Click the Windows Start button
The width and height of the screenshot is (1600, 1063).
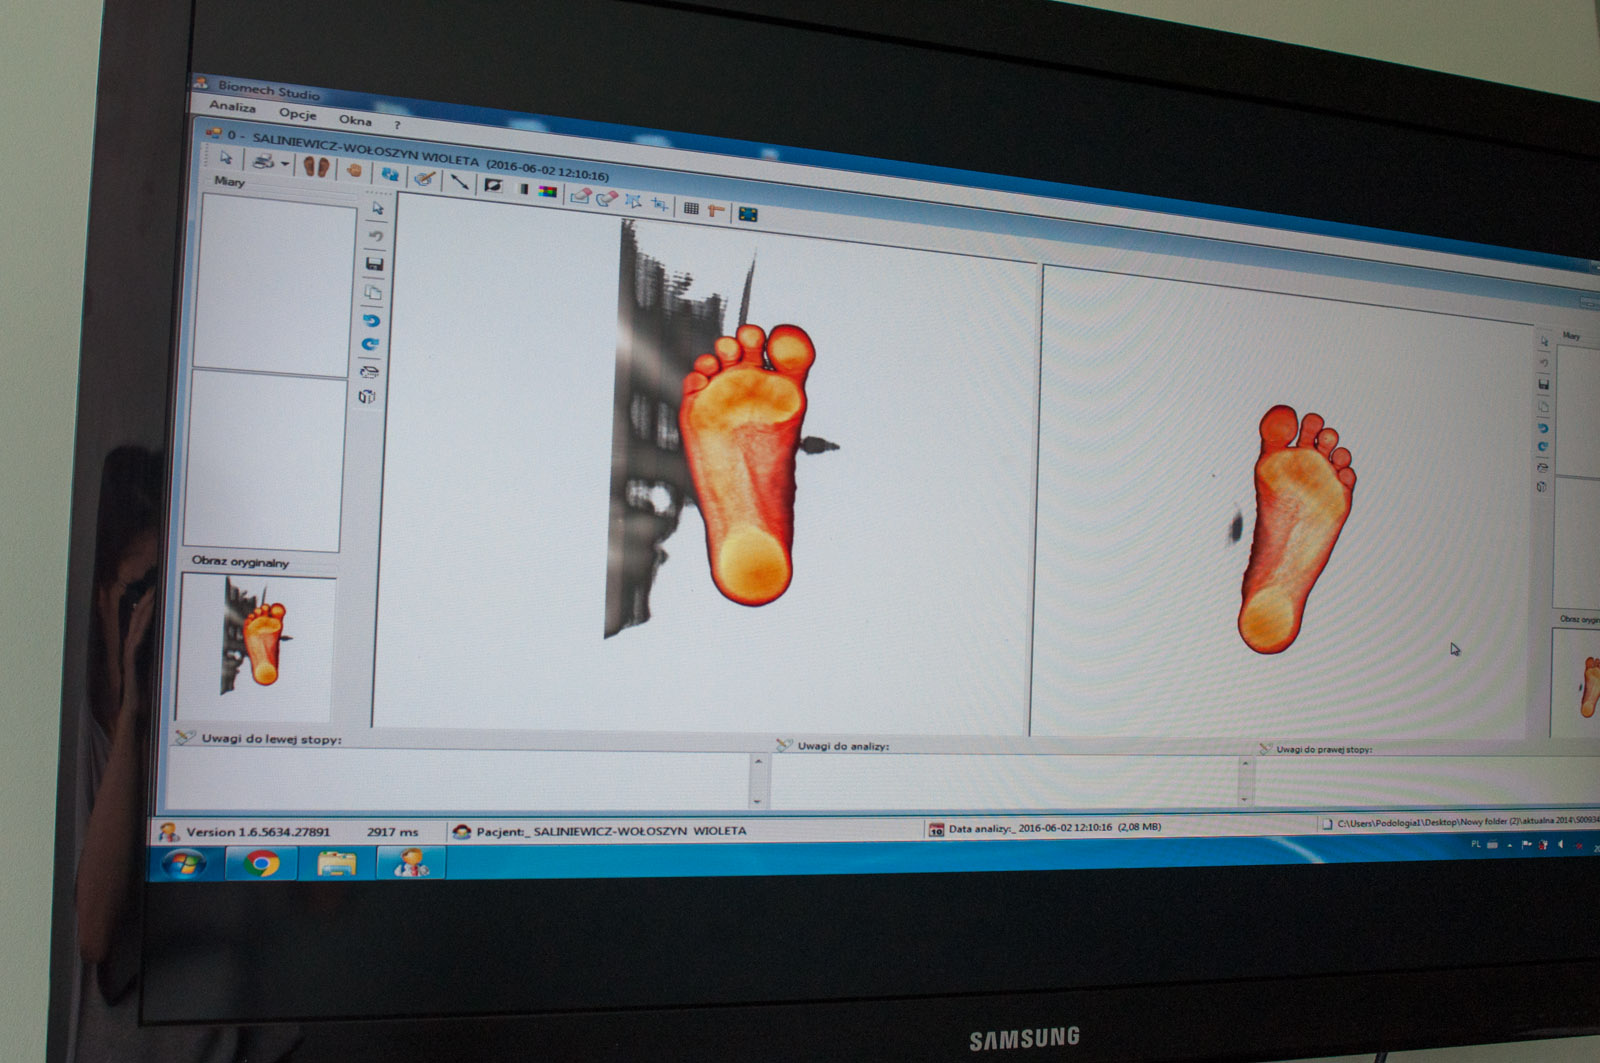[185, 863]
